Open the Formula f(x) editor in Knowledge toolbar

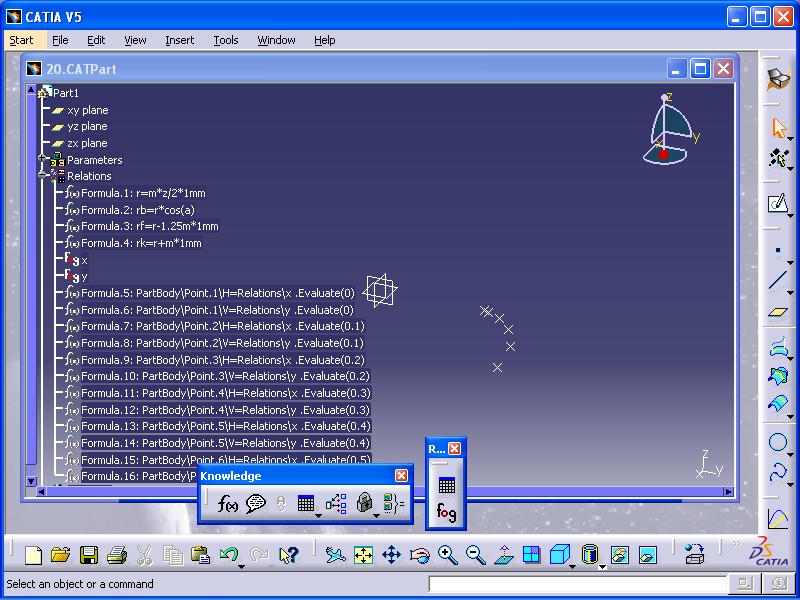click(x=227, y=504)
